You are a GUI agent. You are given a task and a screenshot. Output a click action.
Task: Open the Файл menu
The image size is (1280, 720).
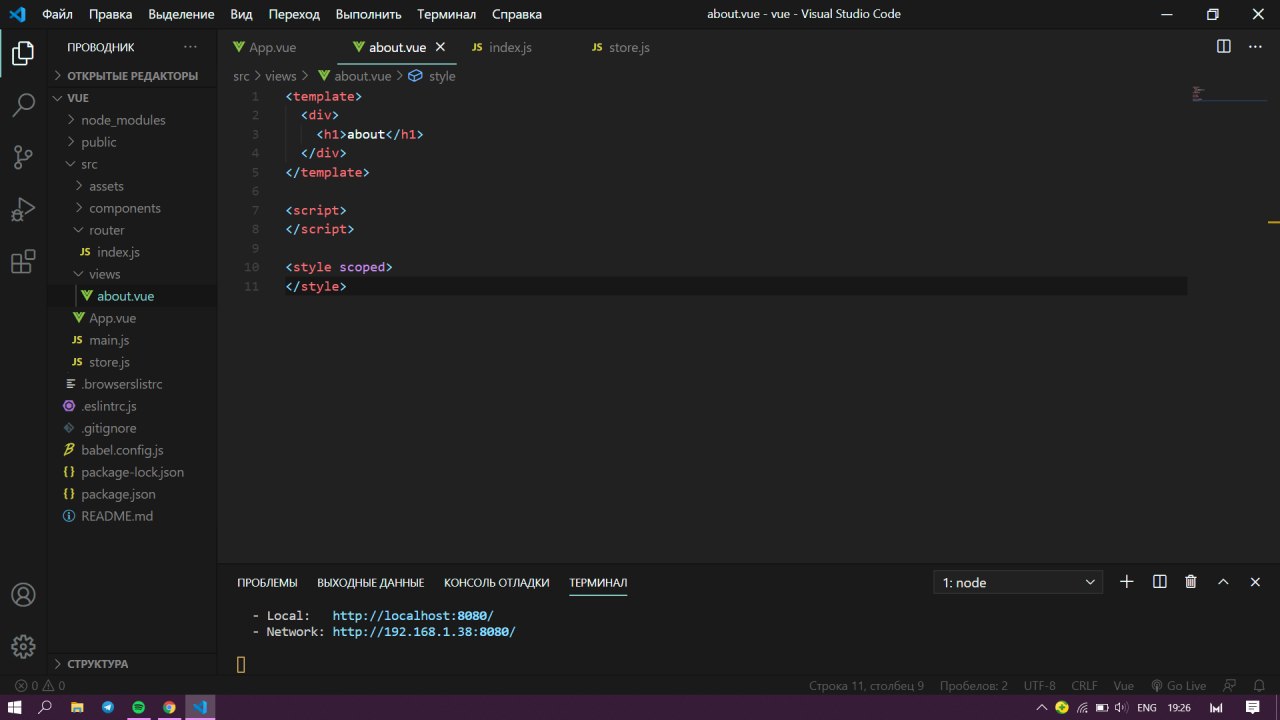click(58, 14)
